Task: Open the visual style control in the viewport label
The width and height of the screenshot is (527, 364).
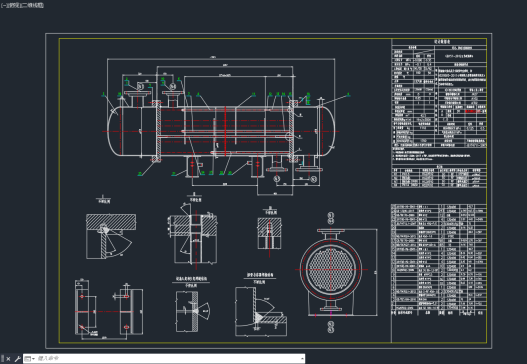Action: [32, 5]
